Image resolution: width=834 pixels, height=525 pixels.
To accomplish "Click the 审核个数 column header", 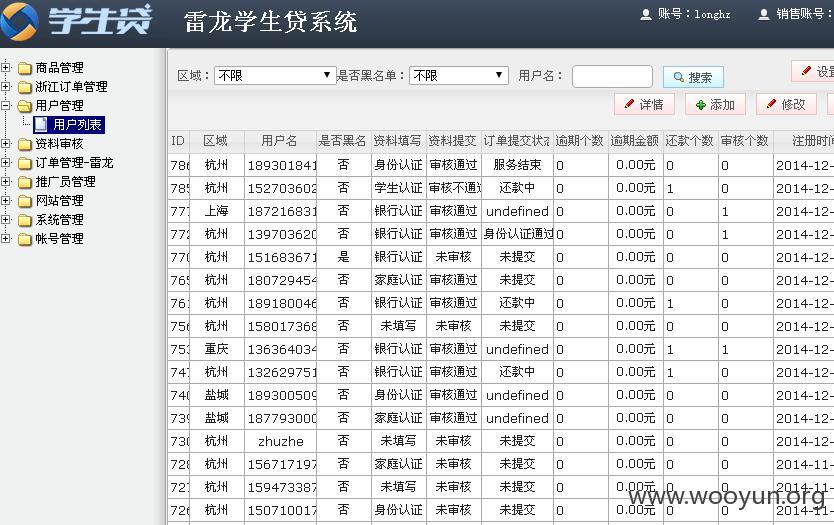I will [x=746, y=141].
